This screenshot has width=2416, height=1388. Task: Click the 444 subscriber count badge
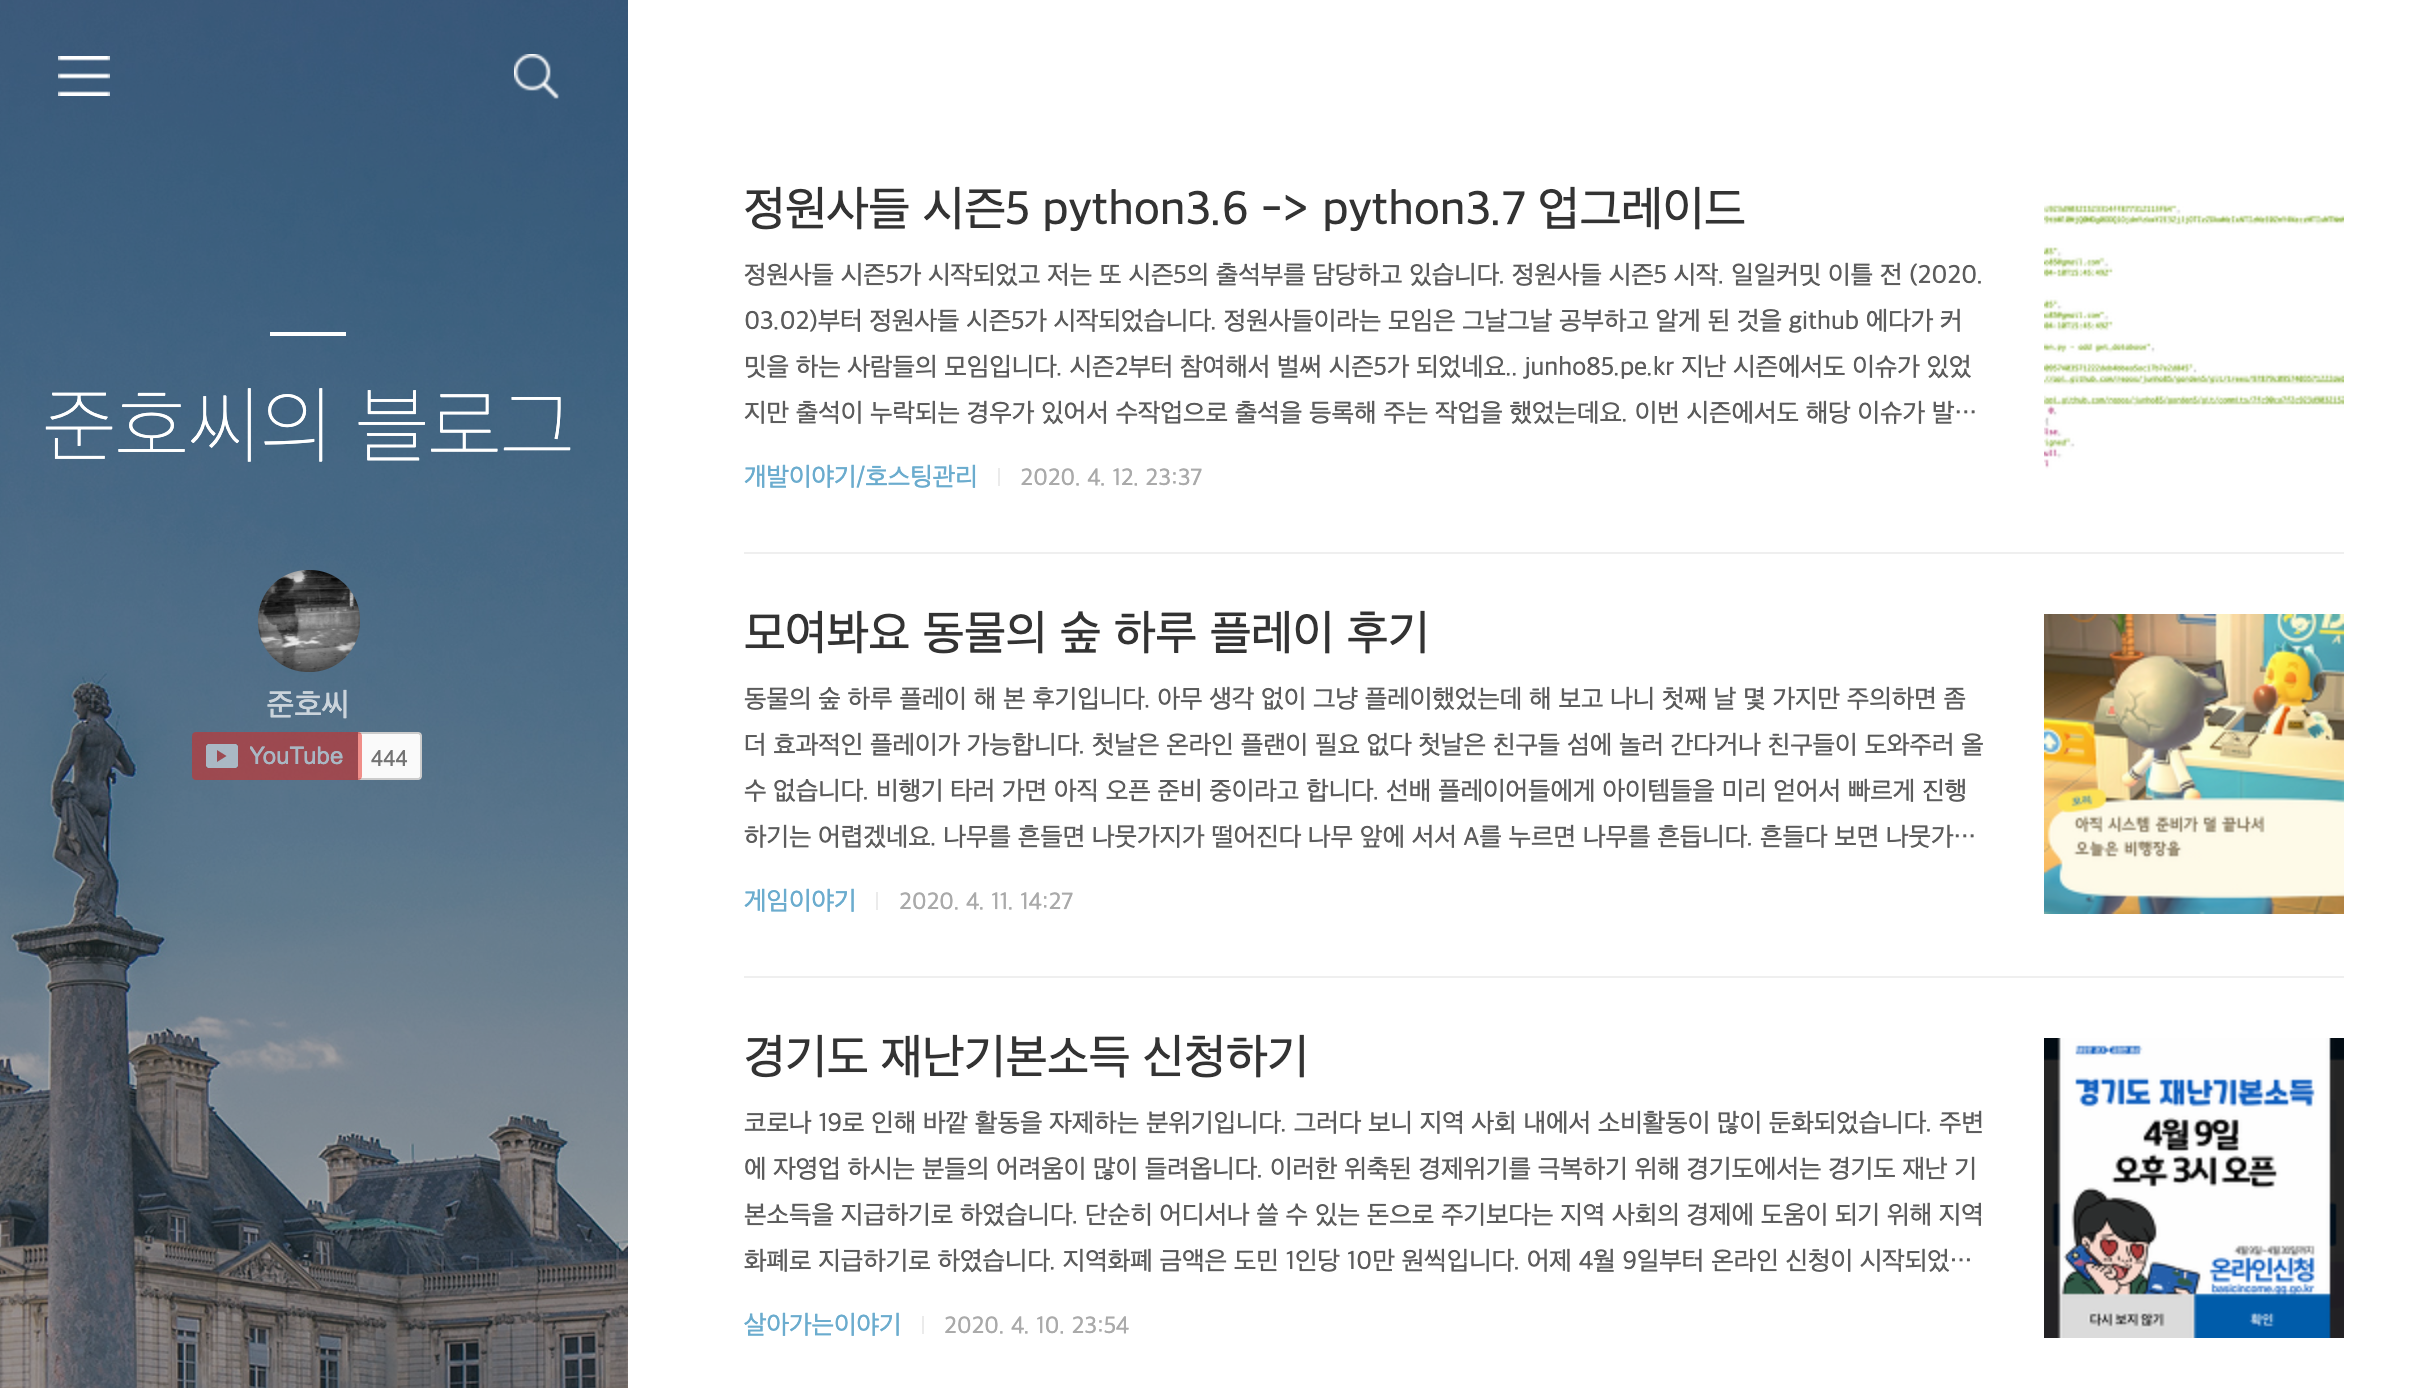tap(389, 757)
